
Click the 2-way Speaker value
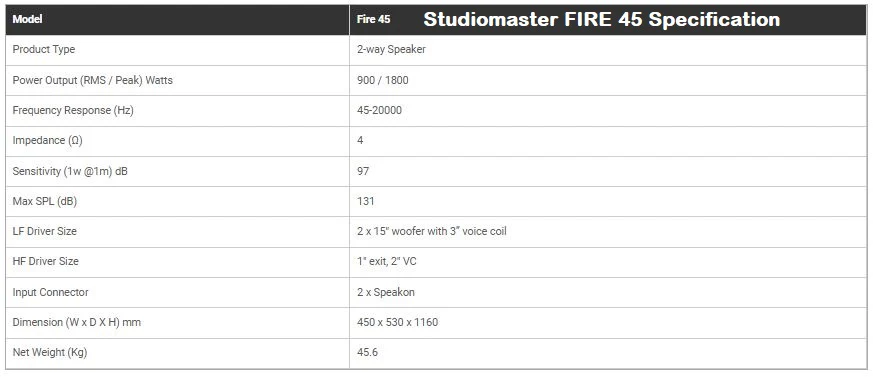click(391, 49)
